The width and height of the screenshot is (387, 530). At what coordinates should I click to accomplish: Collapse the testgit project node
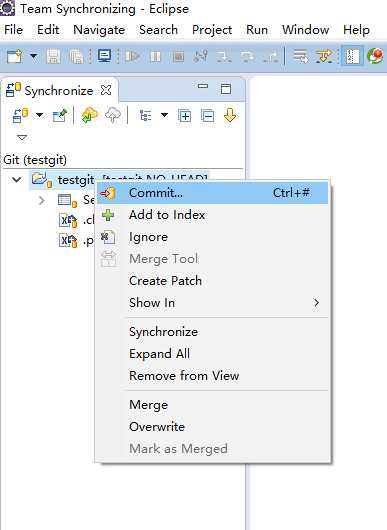click(17, 179)
